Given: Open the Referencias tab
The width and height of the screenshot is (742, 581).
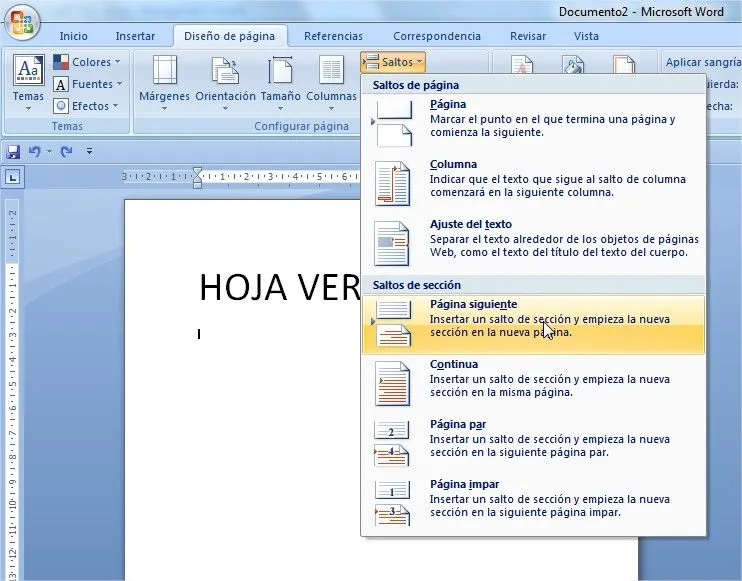Looking at the screenshot, I should click(x=333, y=36).
